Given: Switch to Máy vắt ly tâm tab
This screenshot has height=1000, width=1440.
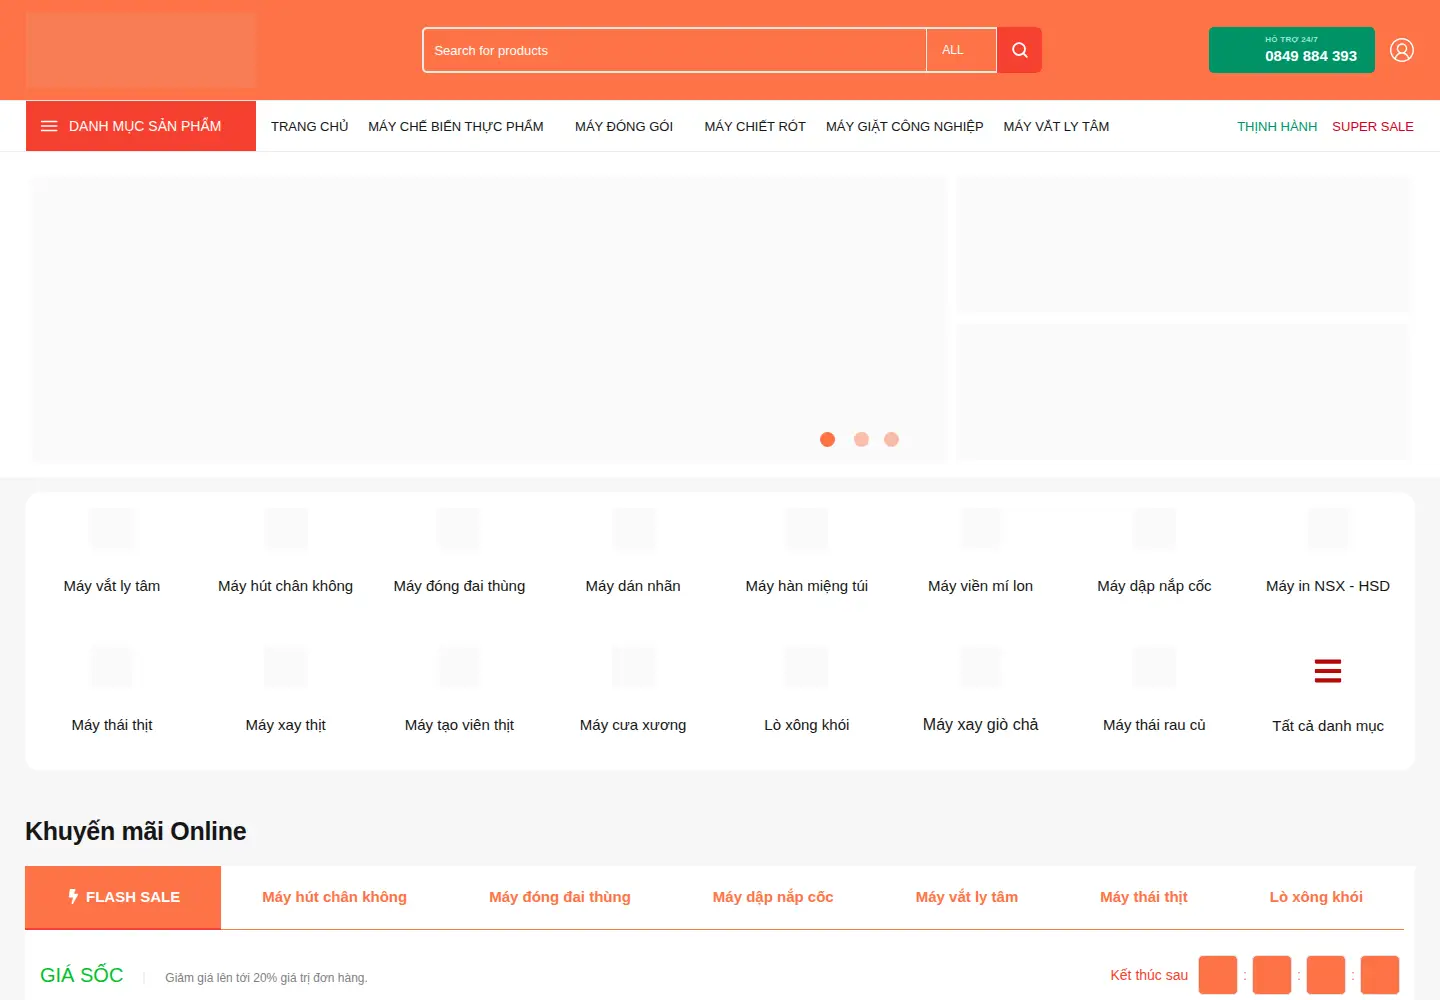Looking at the screenshot, I should (967, 897).
